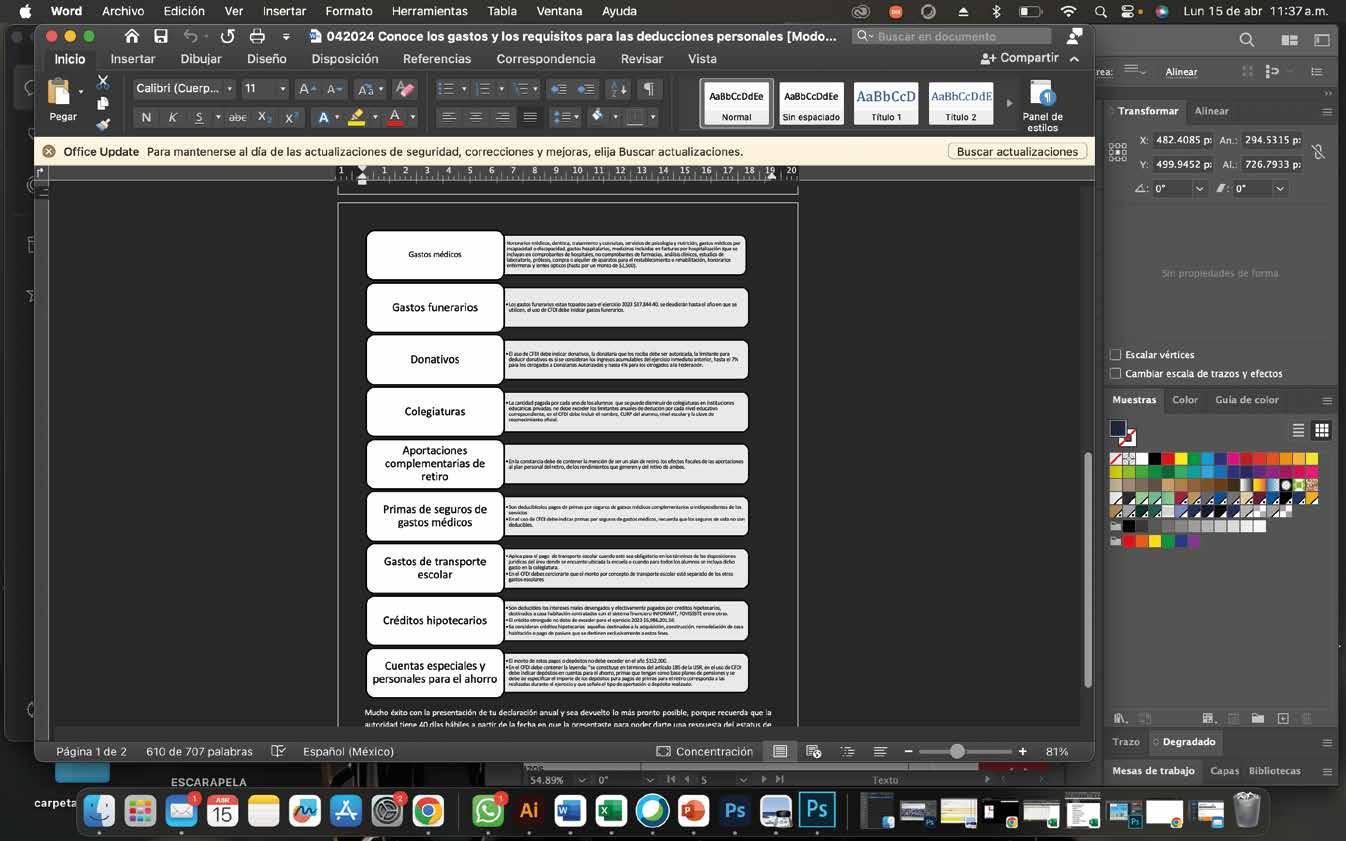
Task: Select the Format Painter brush icon
Action: (x=103, y=125)
